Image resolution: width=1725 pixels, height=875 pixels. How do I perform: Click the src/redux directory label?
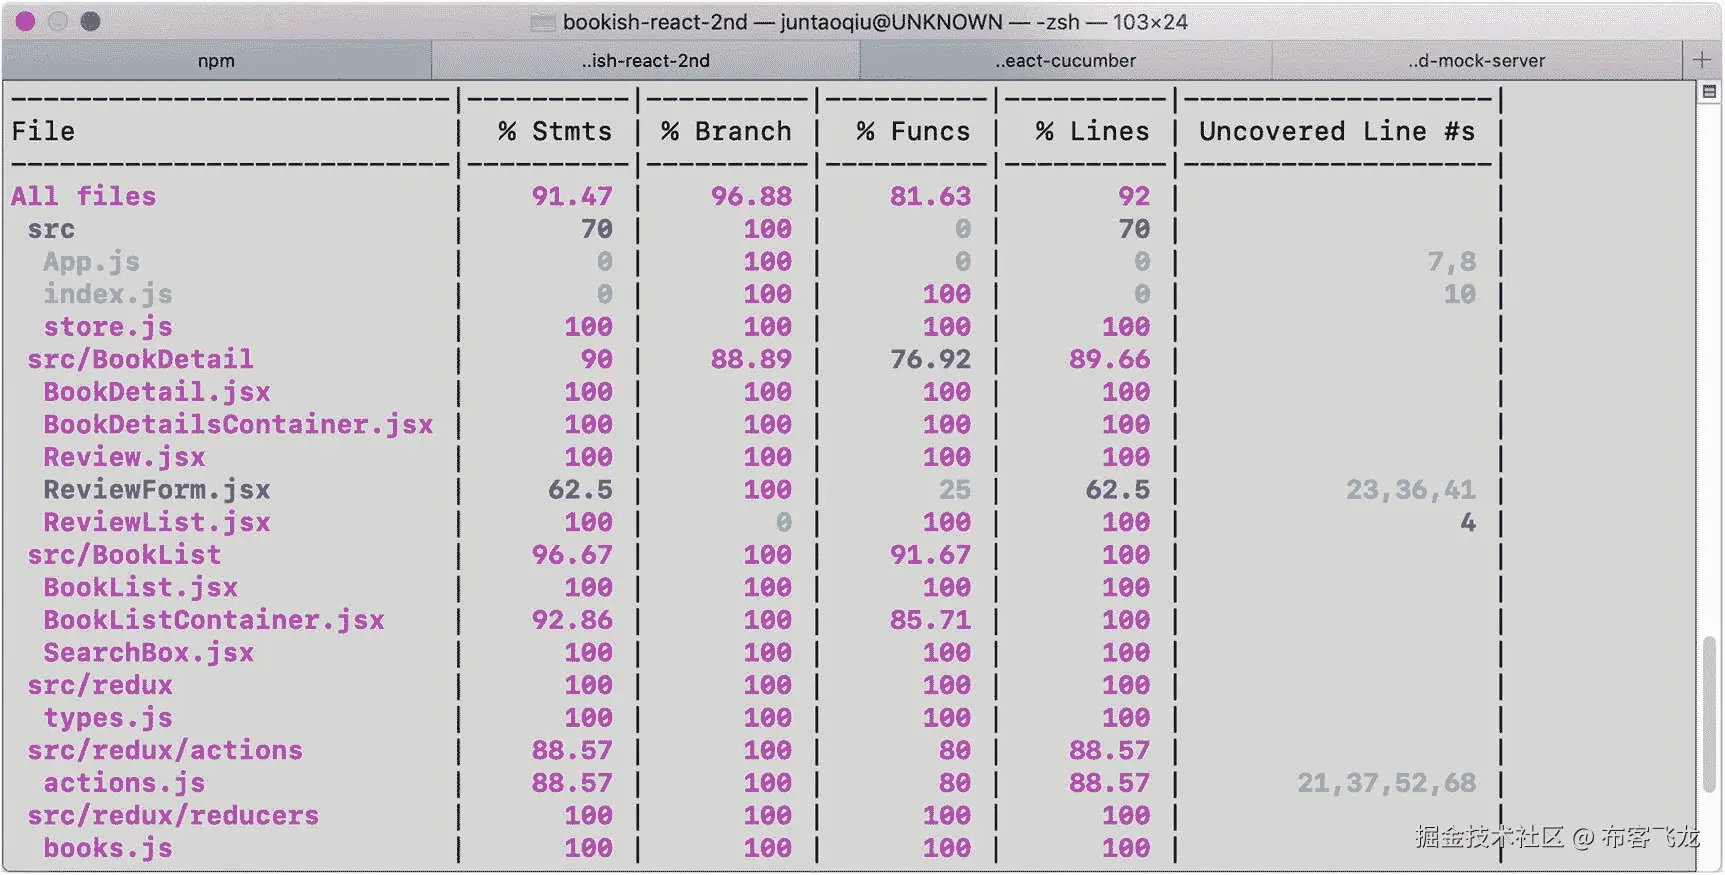click(x=100, y=685)
